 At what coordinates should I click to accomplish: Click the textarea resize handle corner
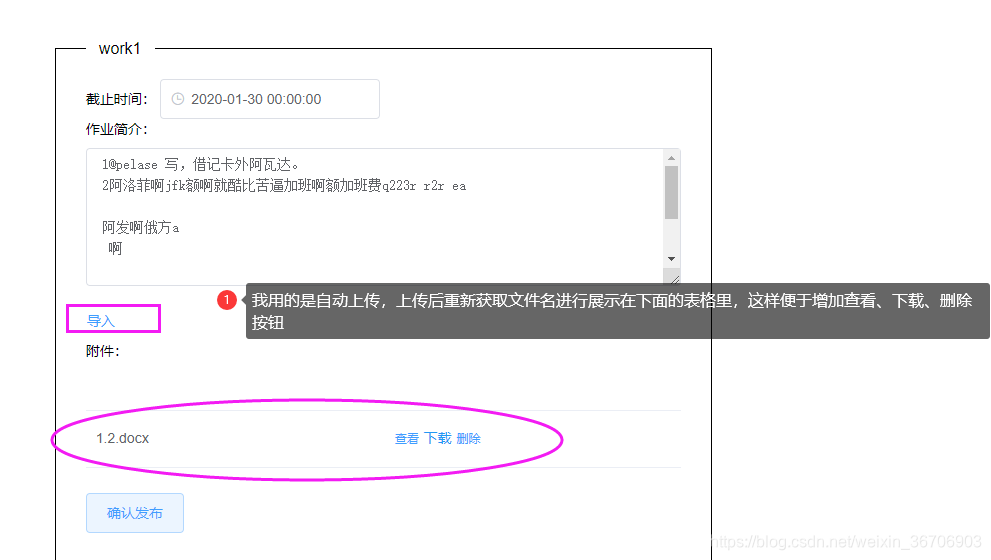click(x=674, y=279)
